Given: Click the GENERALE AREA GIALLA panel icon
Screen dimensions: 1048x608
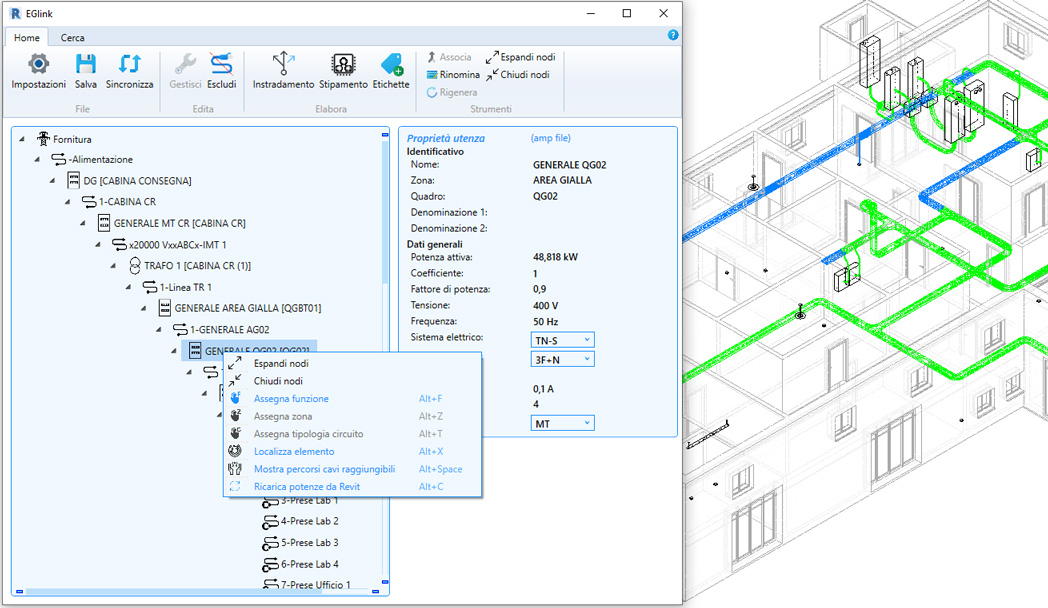Looking at the screenshot, I should click(164, 308).
